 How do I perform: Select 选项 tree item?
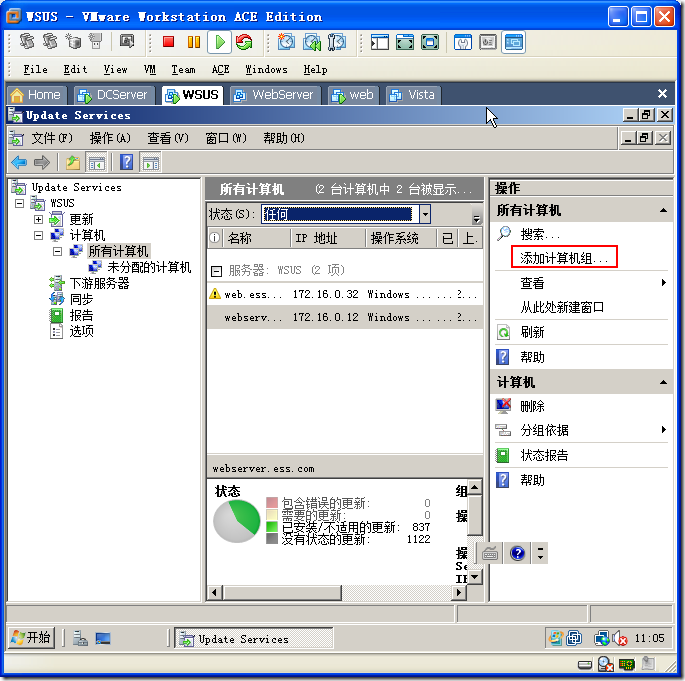(x=81, y=331)
